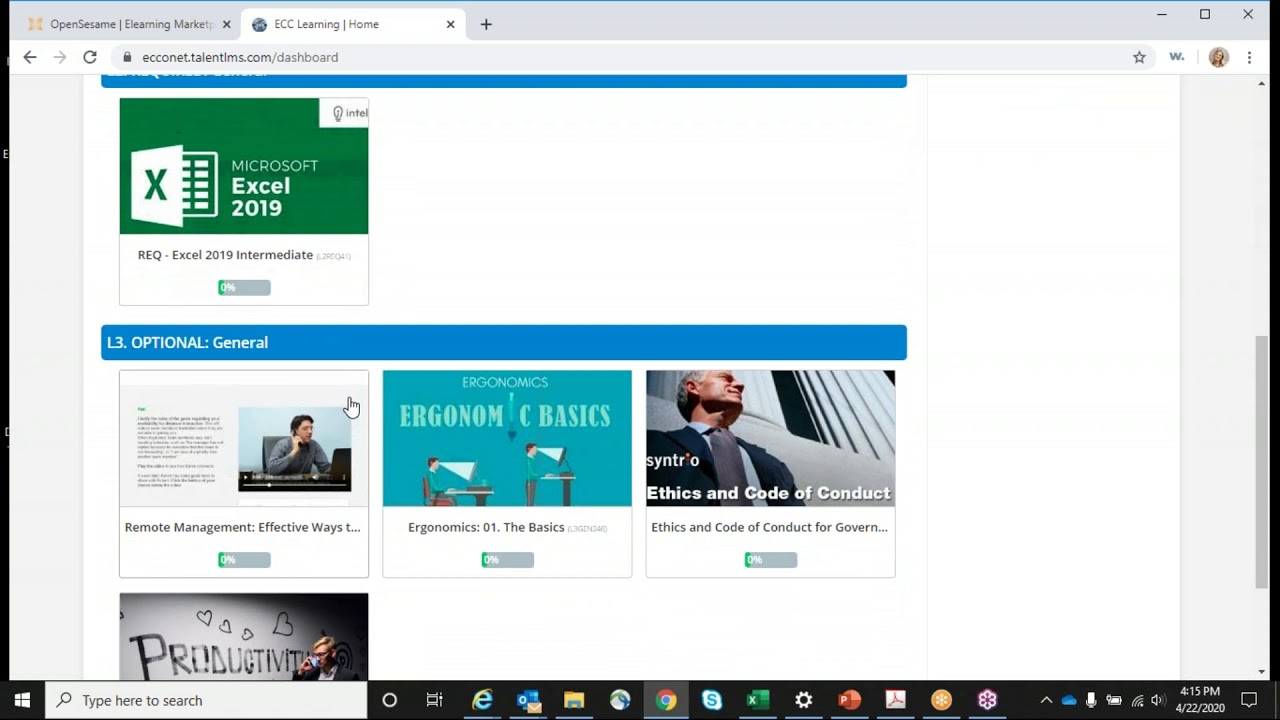Open battery status in system tray
The width and height of the screenshot is (1280, 720).
(1113, 700)
